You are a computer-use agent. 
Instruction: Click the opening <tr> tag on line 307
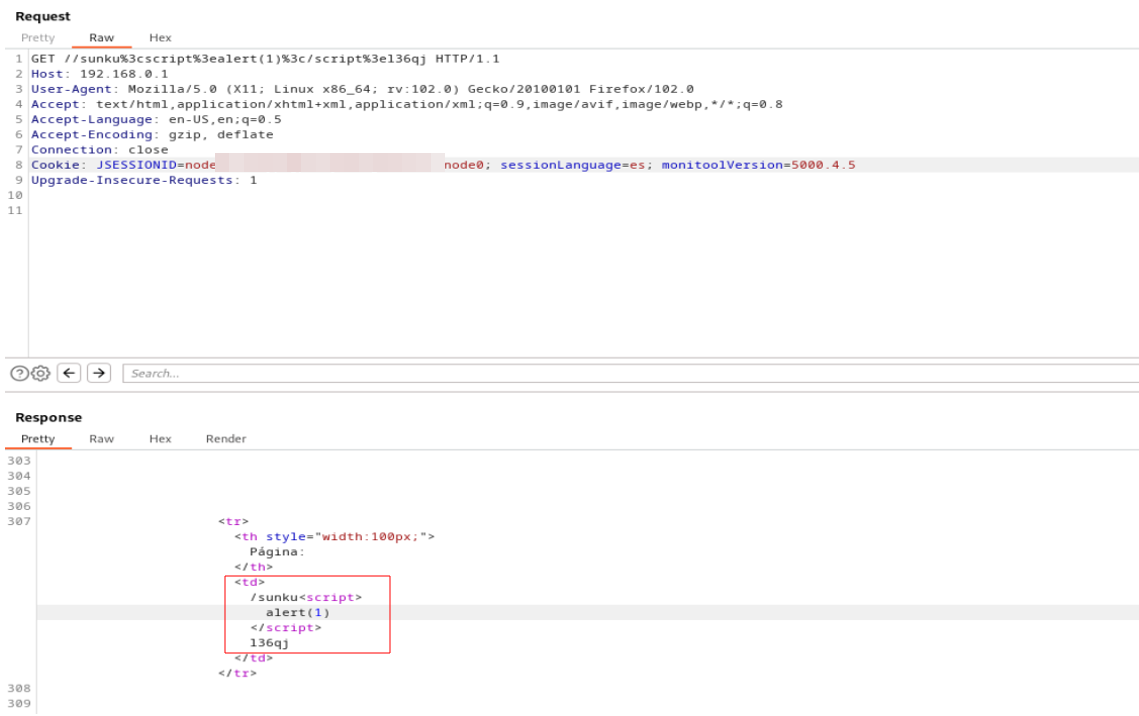pyautogui.click(x=233, y=521)
